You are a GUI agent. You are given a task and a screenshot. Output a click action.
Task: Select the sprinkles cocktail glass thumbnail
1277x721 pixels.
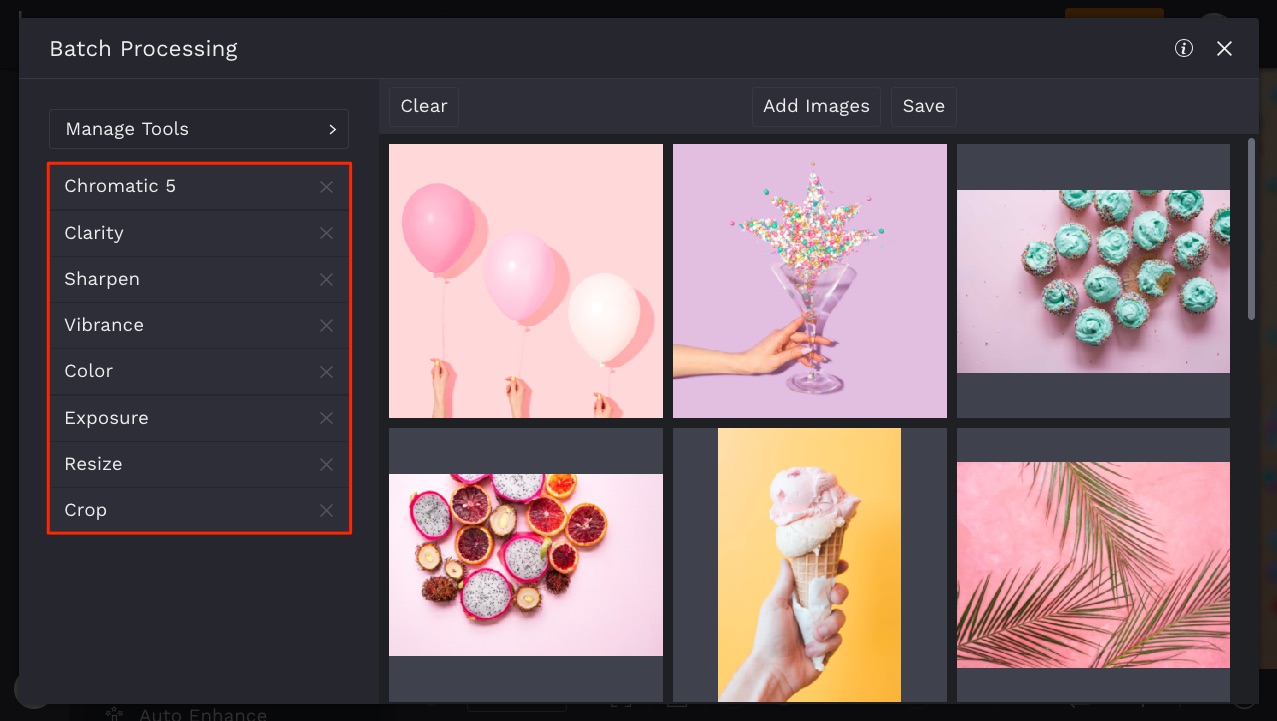tap(810, 281)
